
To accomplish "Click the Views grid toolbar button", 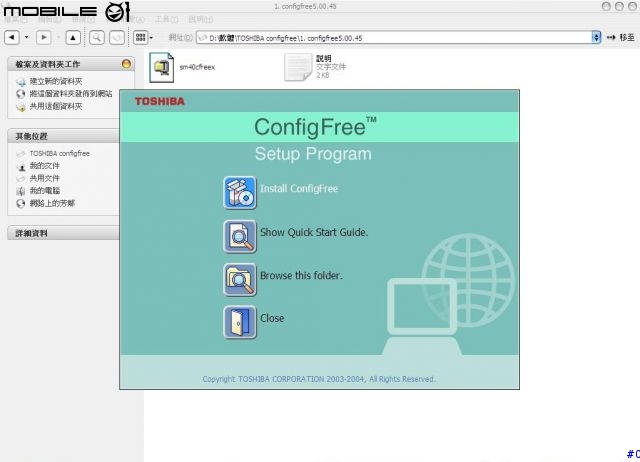I will point(140,38).
